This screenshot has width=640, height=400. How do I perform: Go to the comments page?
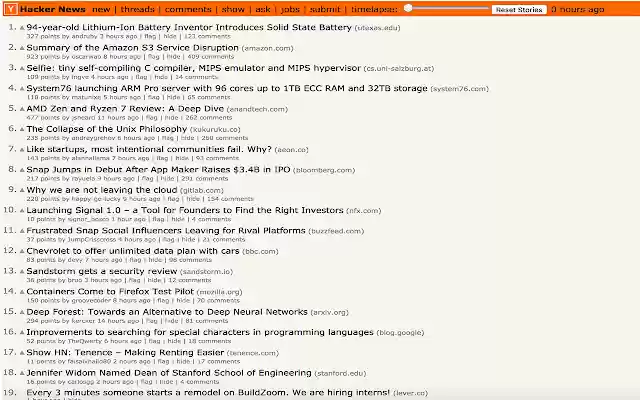coord(188,9)
